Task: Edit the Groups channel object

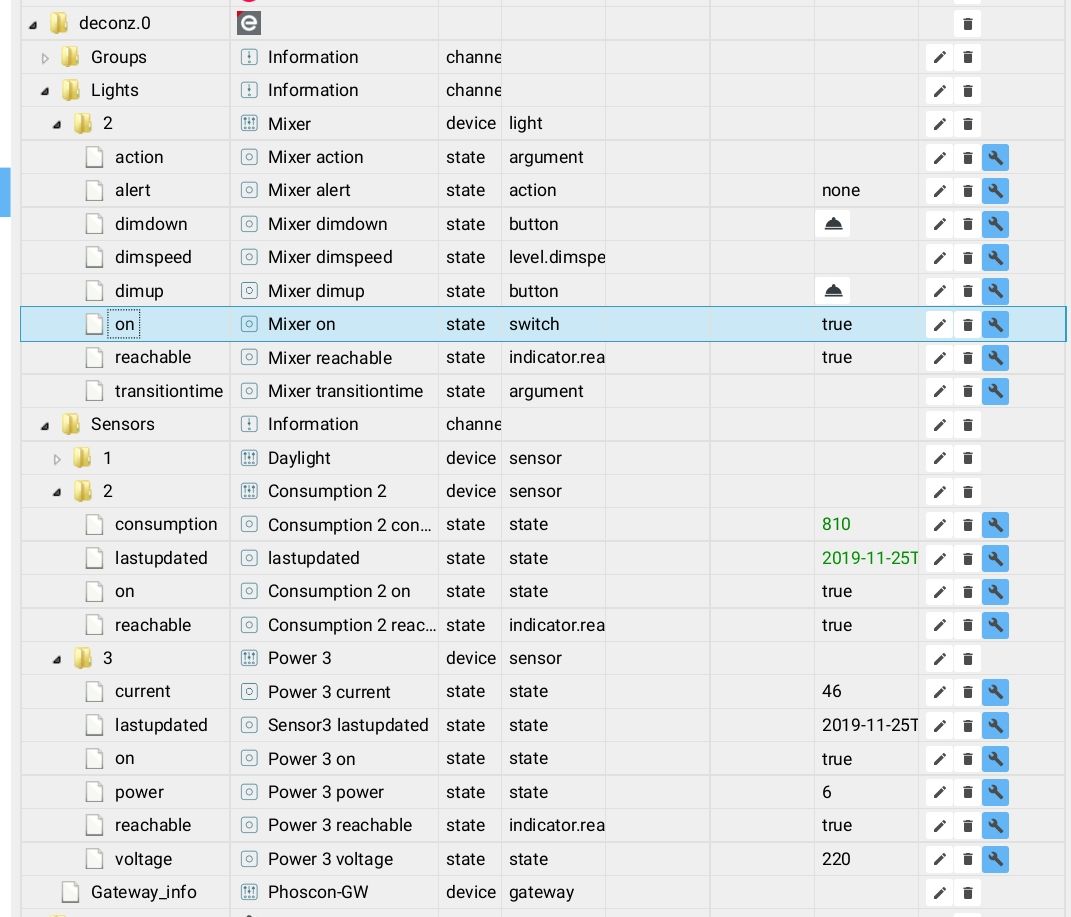Action: coord(940,57)
